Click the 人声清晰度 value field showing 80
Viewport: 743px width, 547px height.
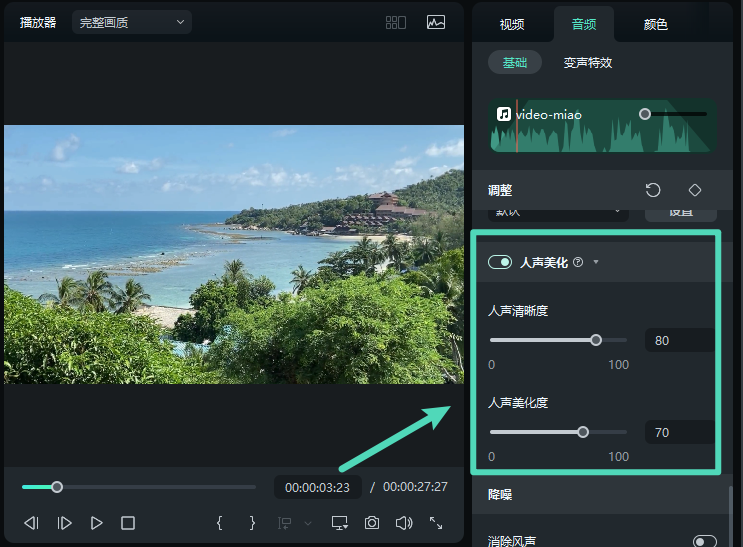click(680, 340)
